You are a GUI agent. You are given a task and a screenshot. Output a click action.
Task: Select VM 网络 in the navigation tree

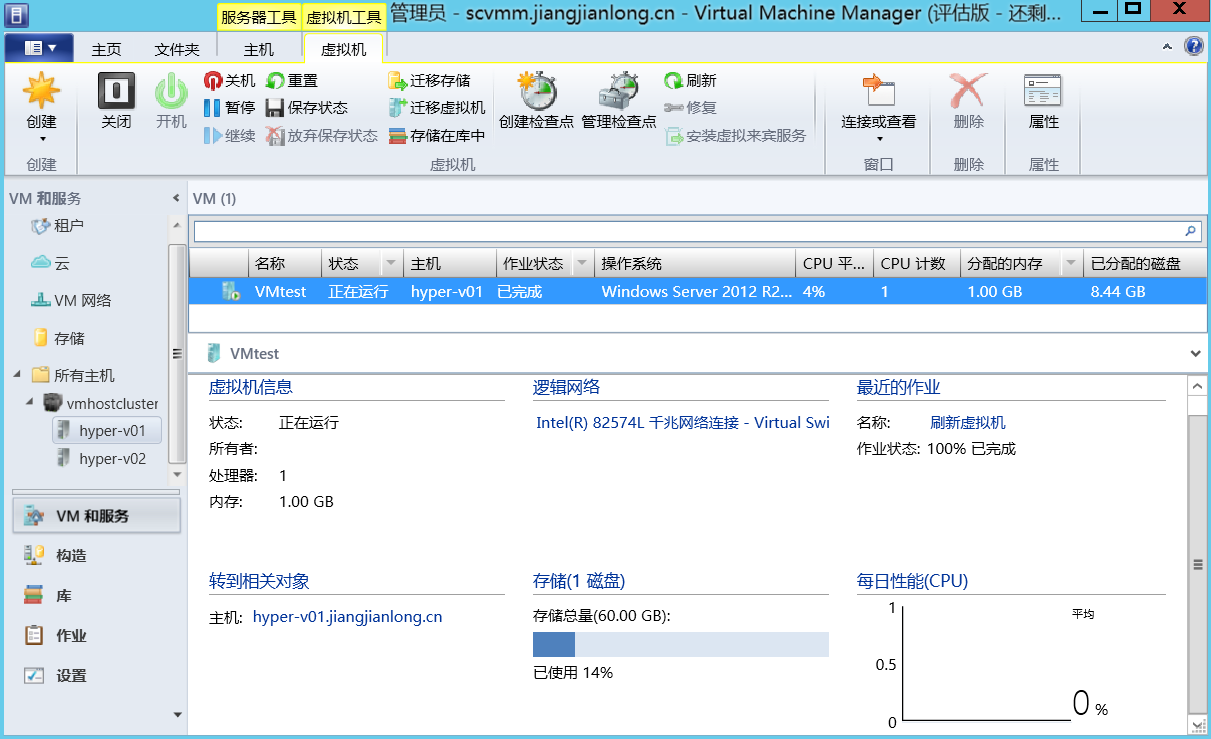[71, 300]
